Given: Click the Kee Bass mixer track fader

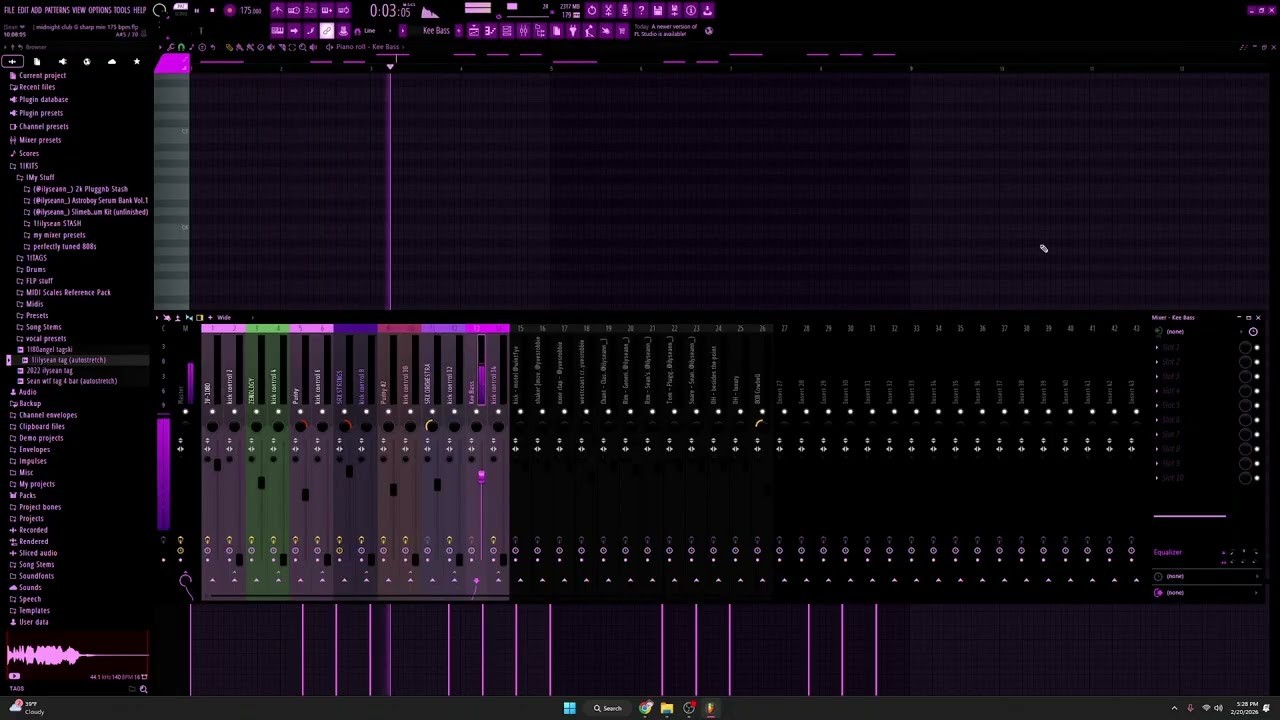Looking at the screenshot, I should pyautogui.click(x=481, y=476).
